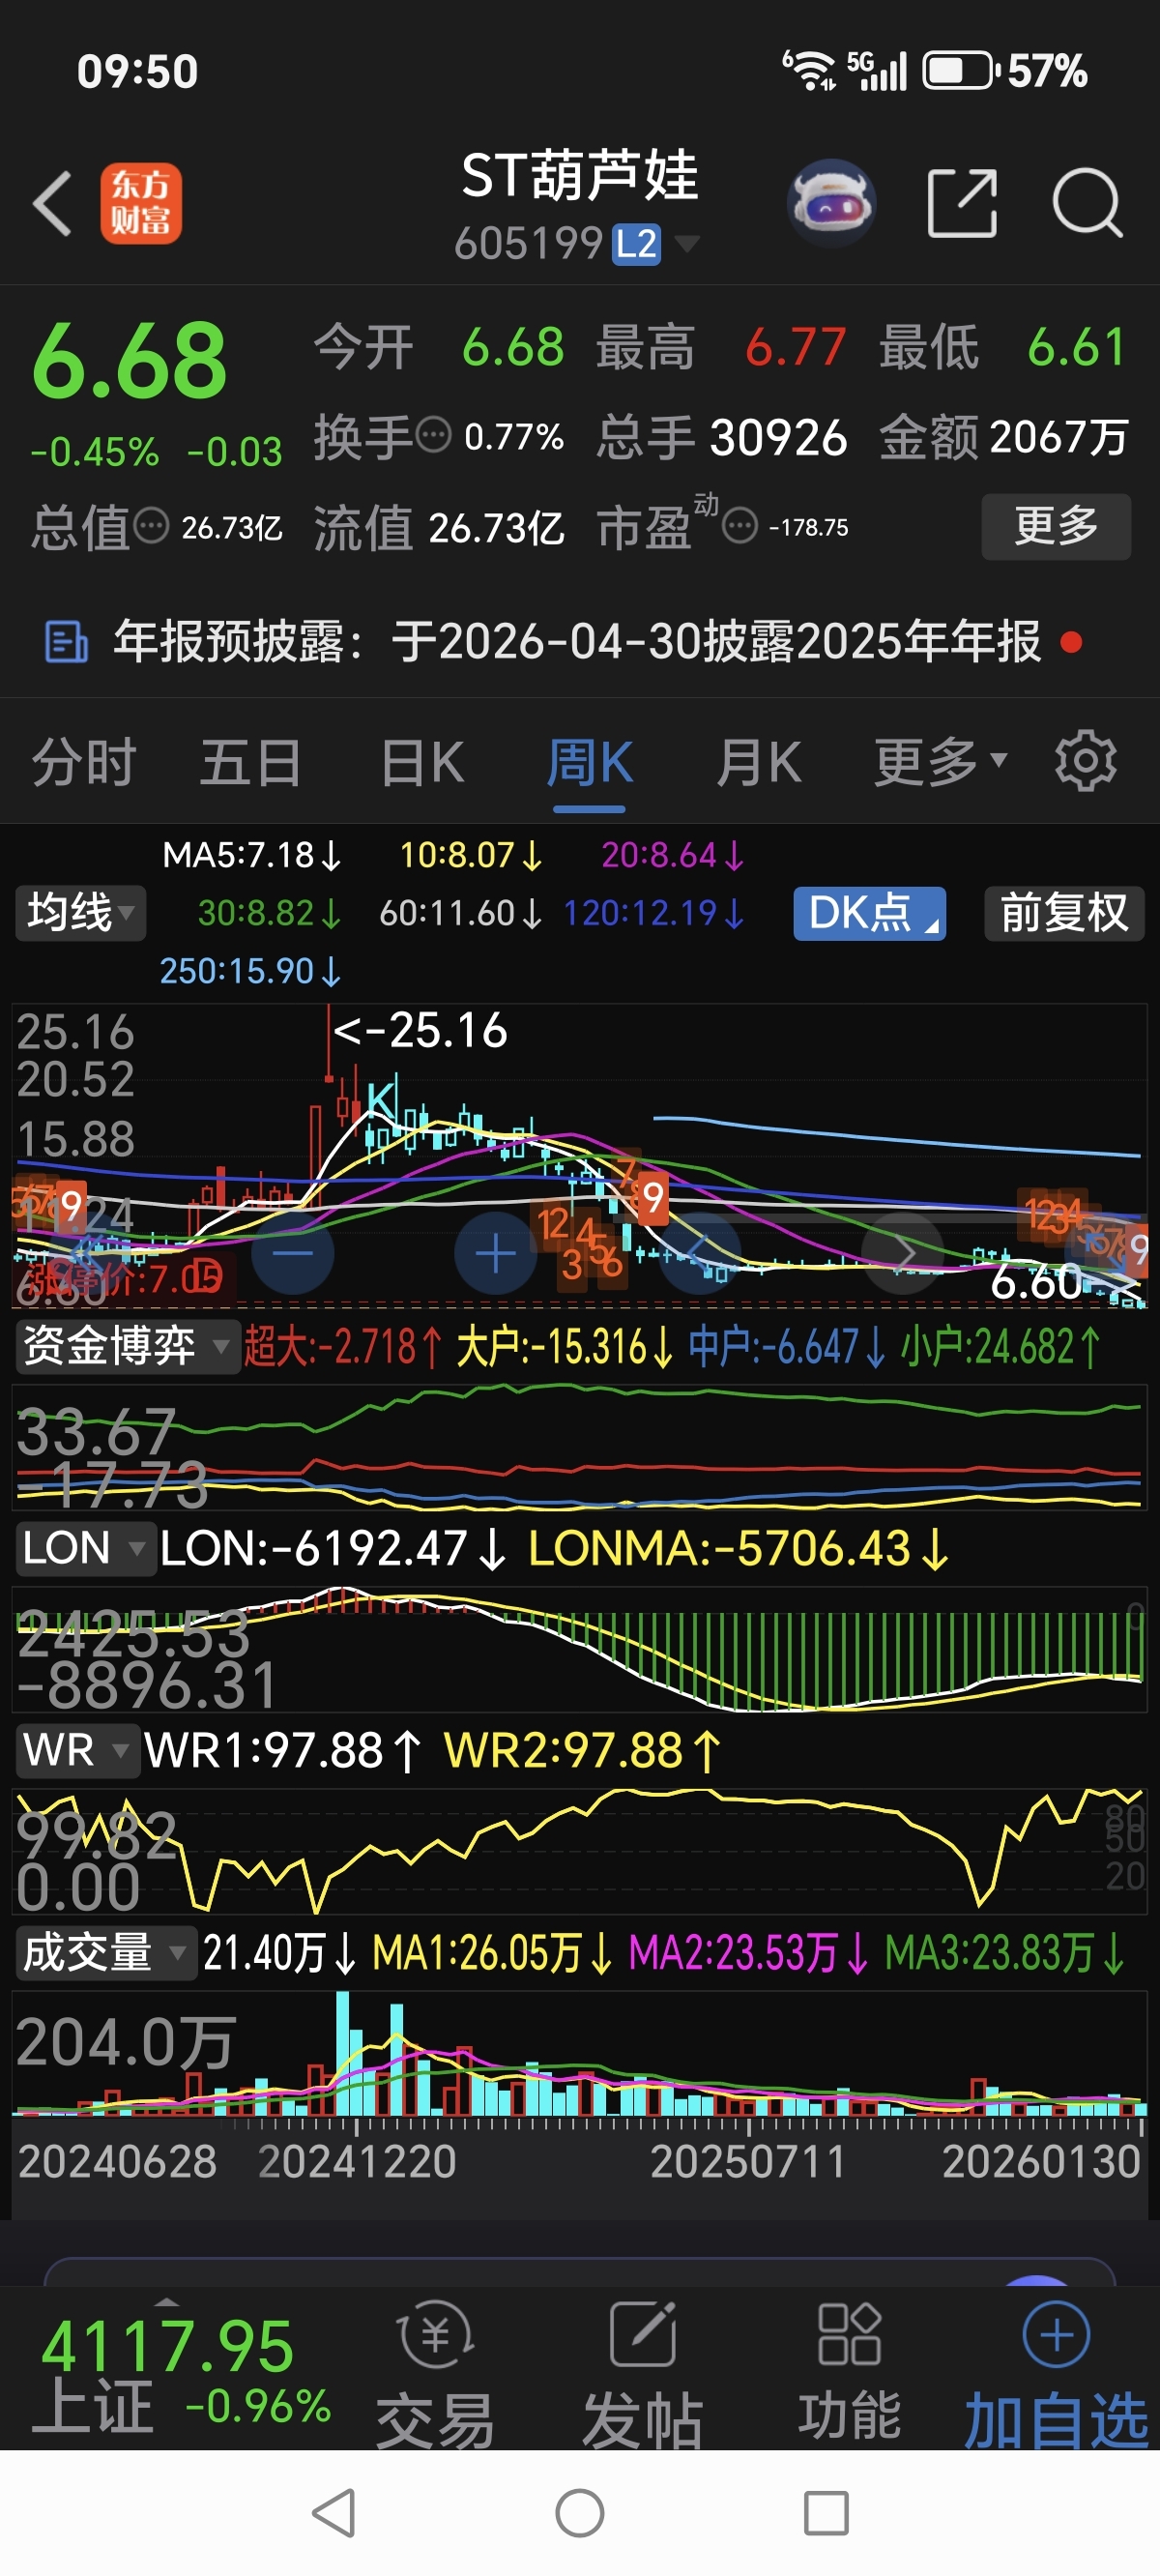Toggle the DK点 indicator

pyautogui.click(x=869, y=913)
